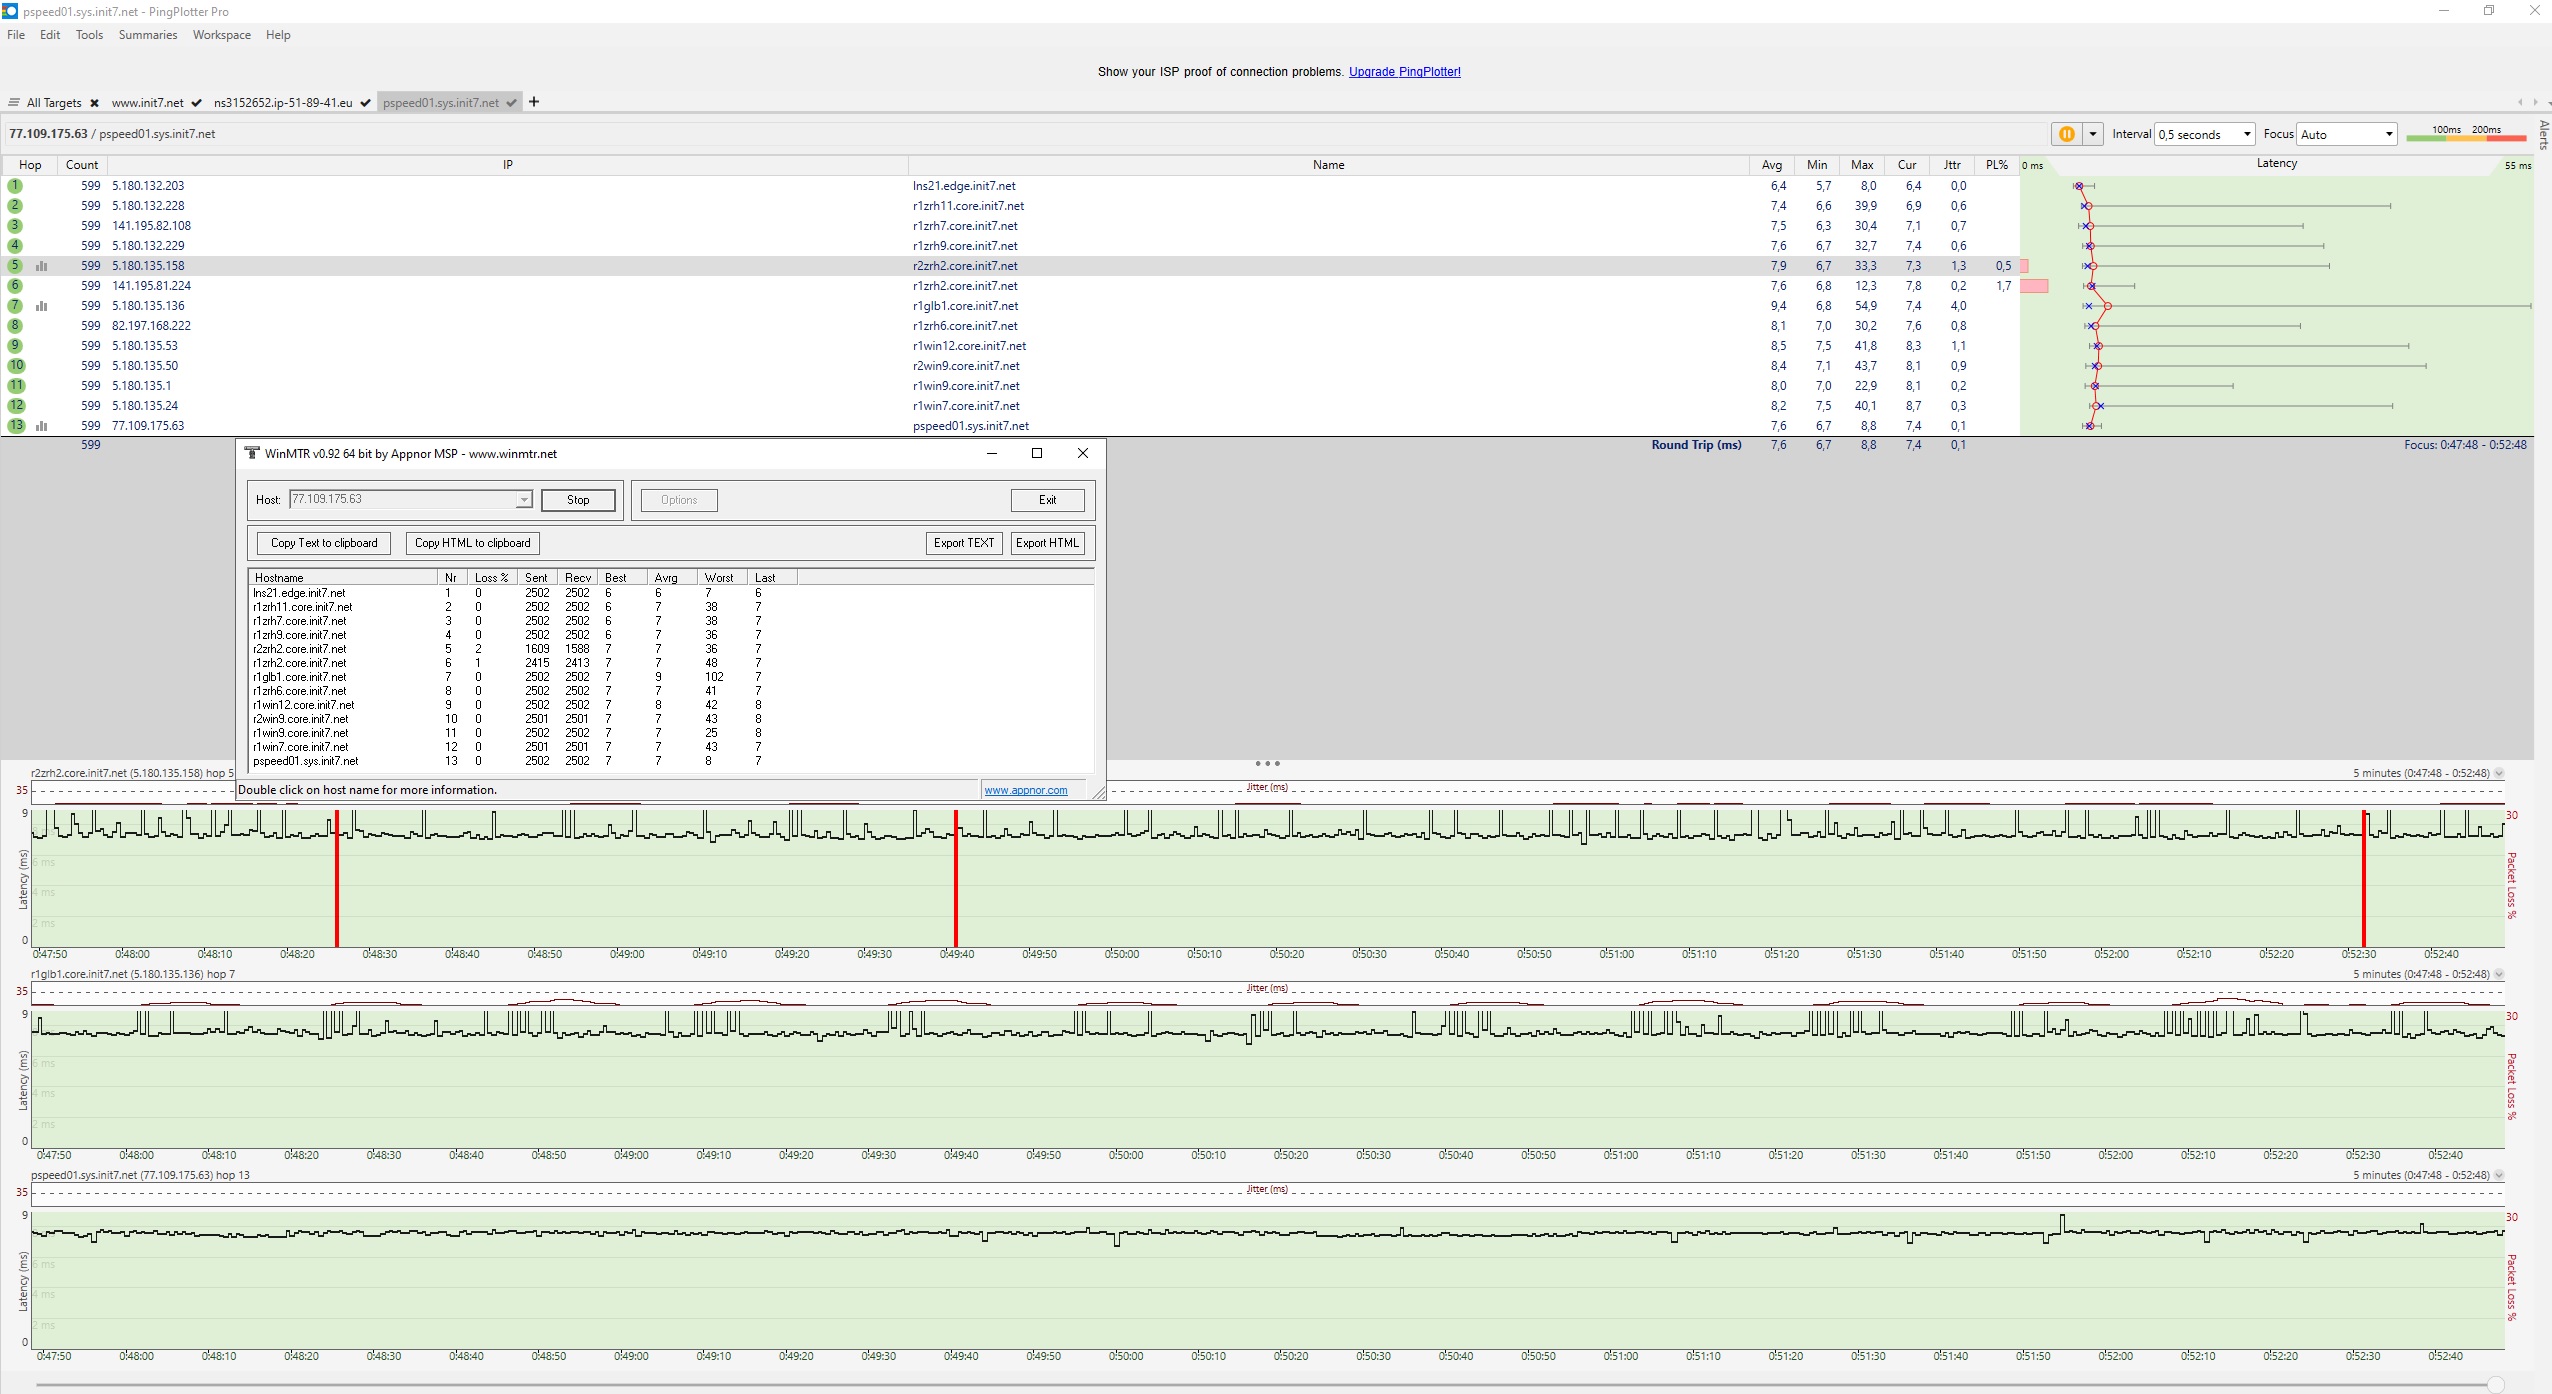The height and width of the screenshot is (1394, 2552).
Task: Toggle the graph icon on hop 5 row
Action: tap(42, 266)
